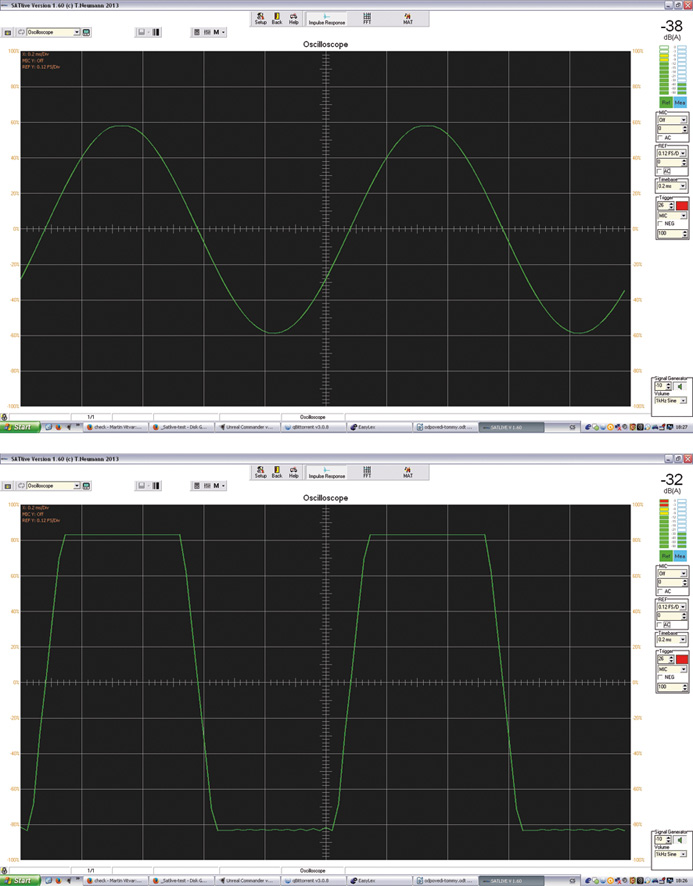The height and width of the screenshot is (886, 693).
Task: Click the calculator-like icon left of M in -38 dB(A) window
Action: (197, 32)
